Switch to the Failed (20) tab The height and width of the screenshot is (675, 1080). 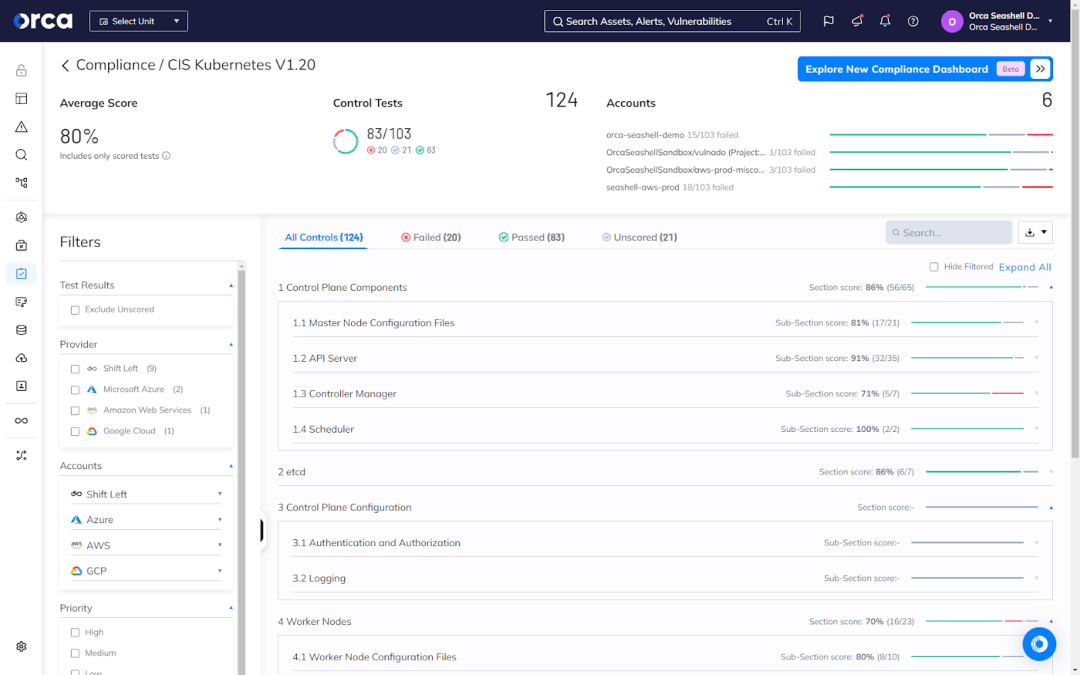pyautogui.click(x=430, y=237)
